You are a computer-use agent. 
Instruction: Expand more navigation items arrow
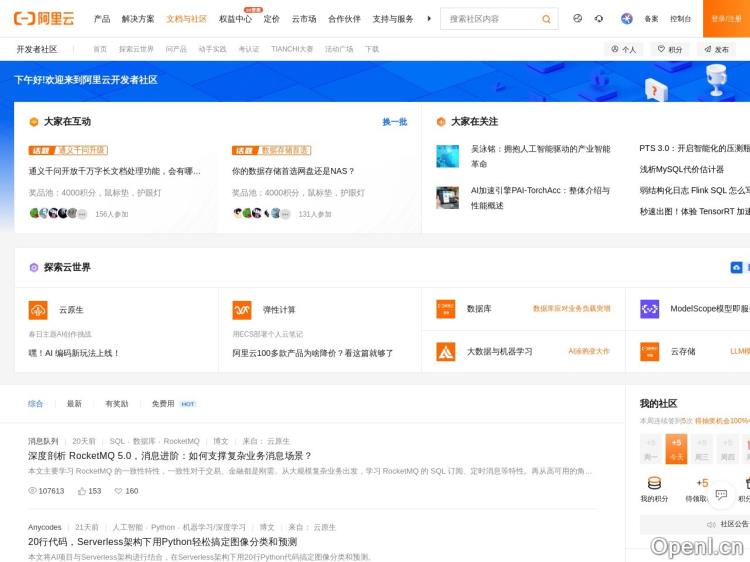429,19
